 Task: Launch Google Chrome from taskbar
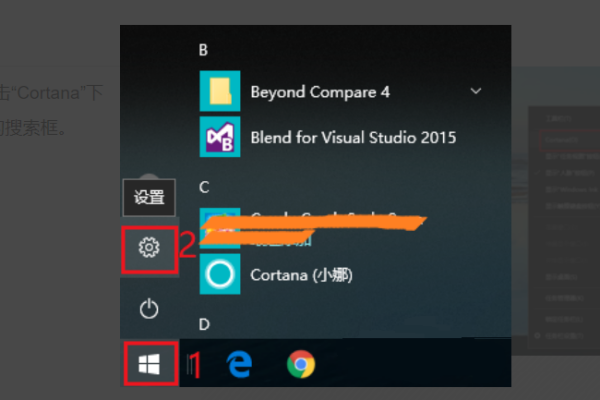pyautogui.click(x=301, y=364)
